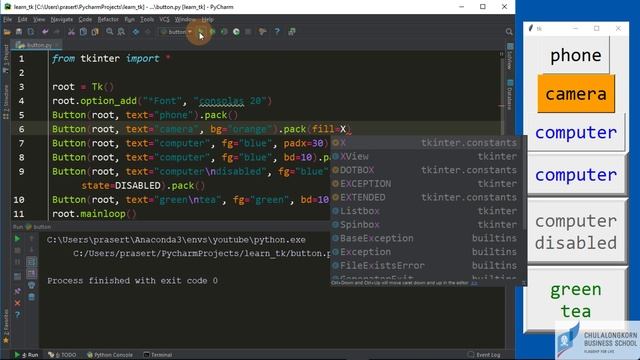The width and height of the screenshot is (640, 360).
Task: Click the question mark in Run panel
Action: click(x=17, y=315)
